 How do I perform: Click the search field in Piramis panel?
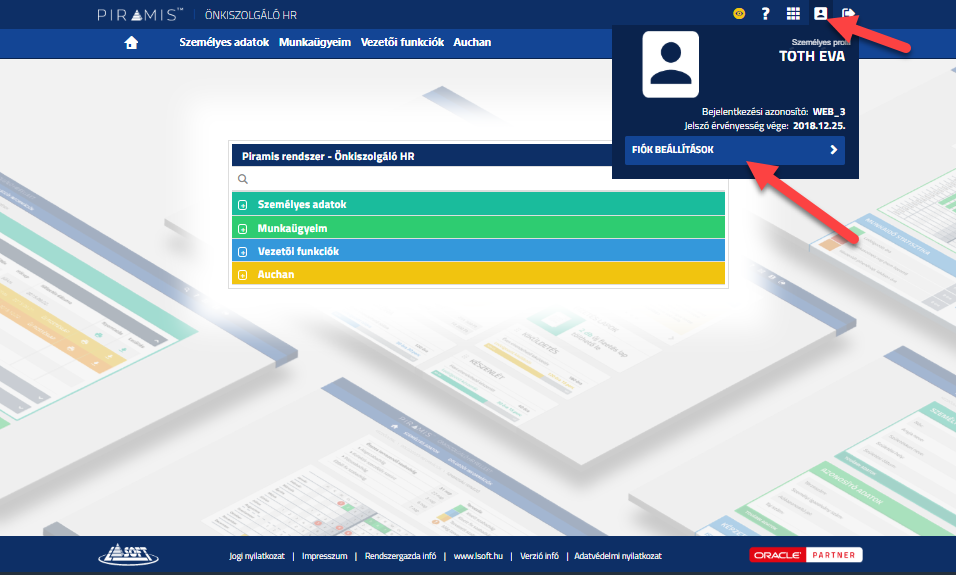coord(480,179)
